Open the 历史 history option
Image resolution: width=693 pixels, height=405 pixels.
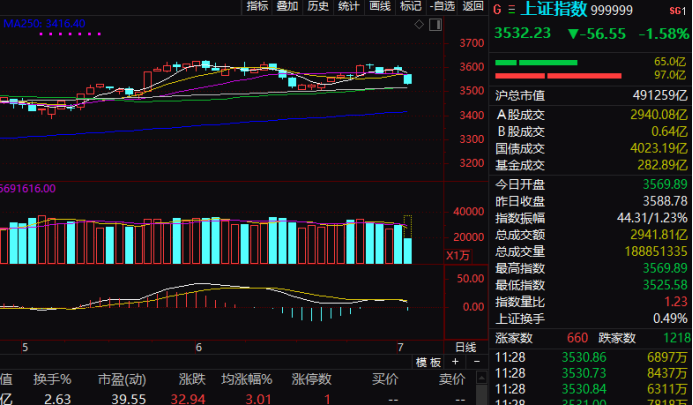[318, 6]
